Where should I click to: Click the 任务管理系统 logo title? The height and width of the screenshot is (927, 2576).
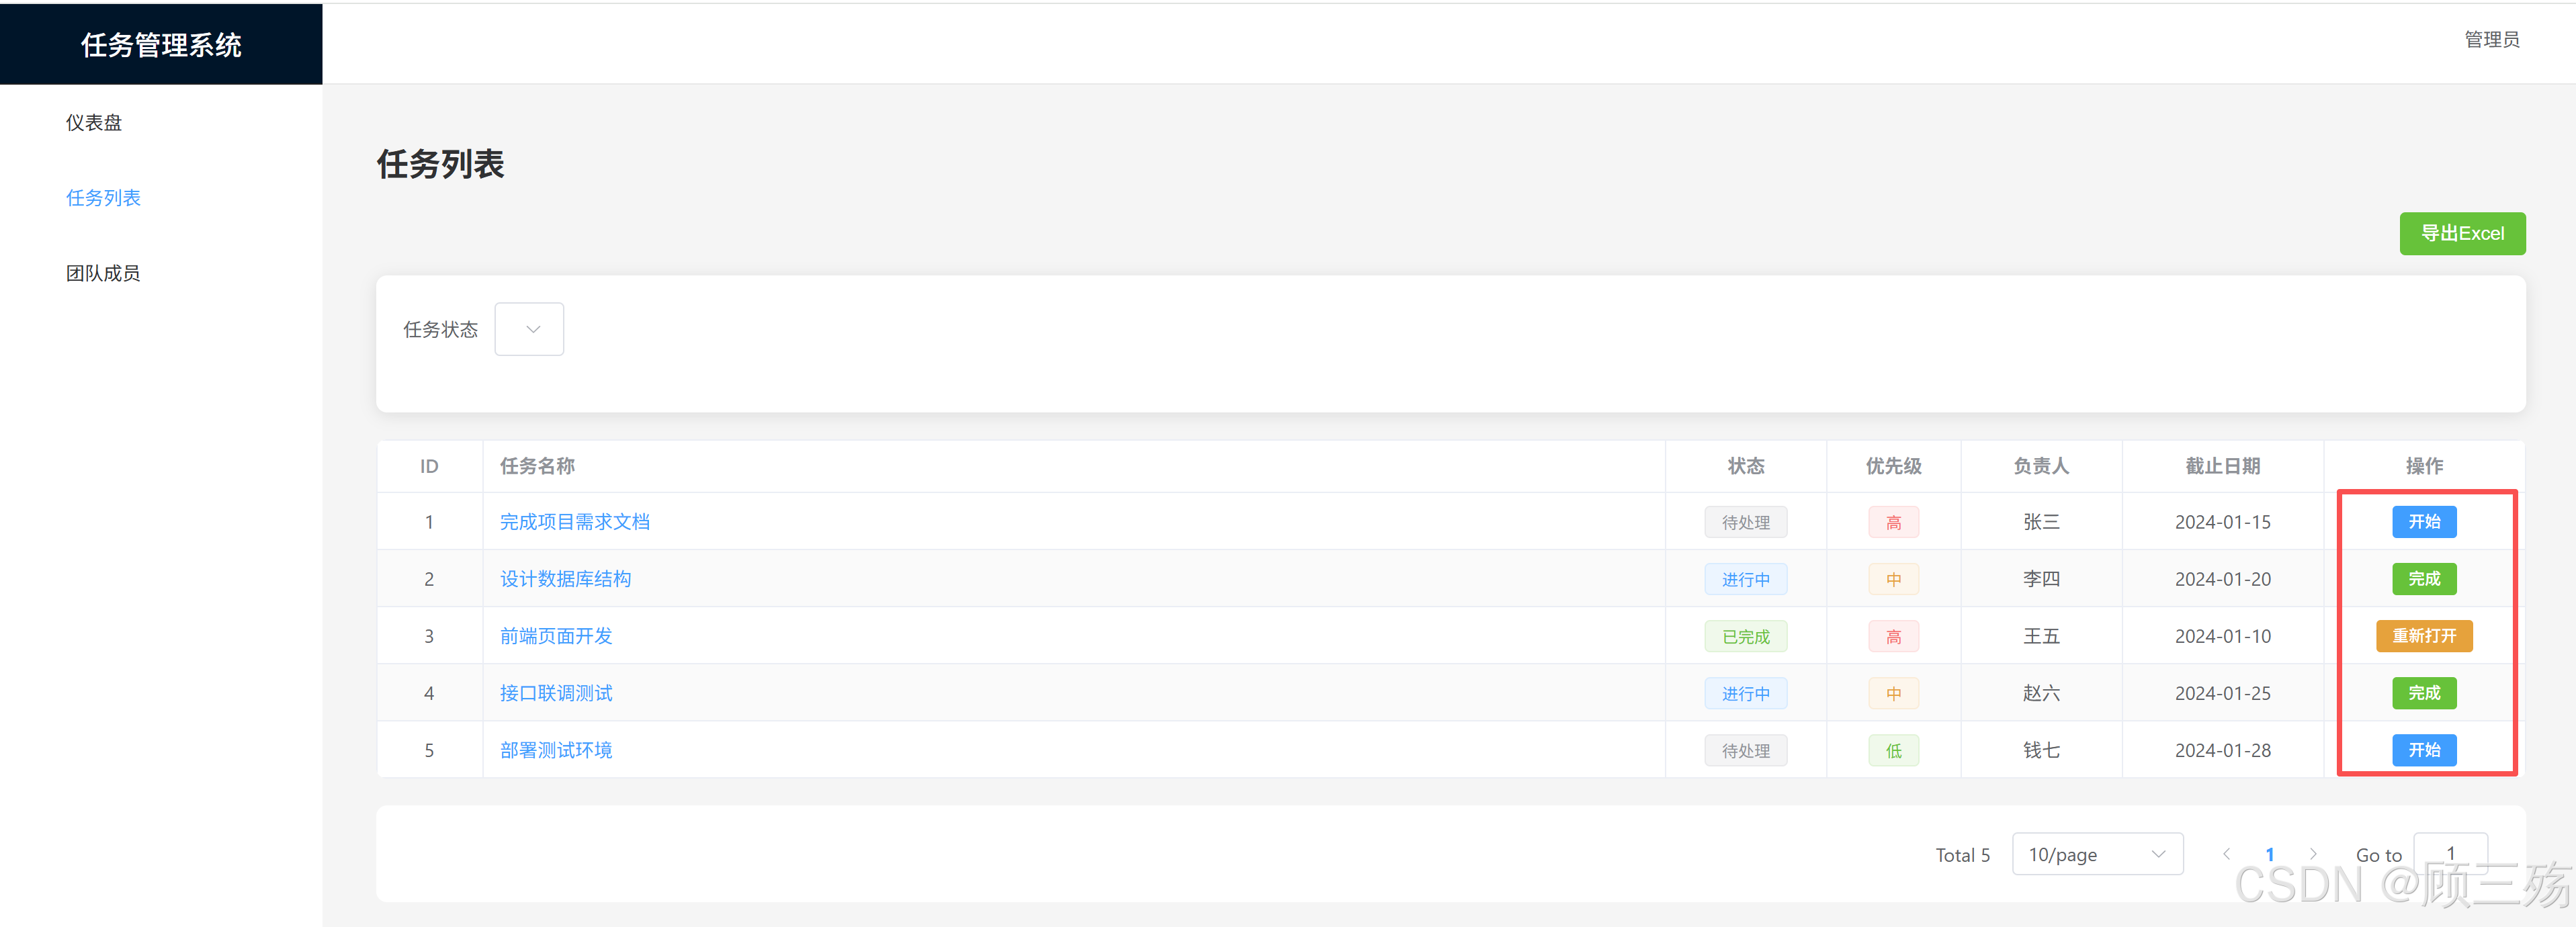[161, 45]
